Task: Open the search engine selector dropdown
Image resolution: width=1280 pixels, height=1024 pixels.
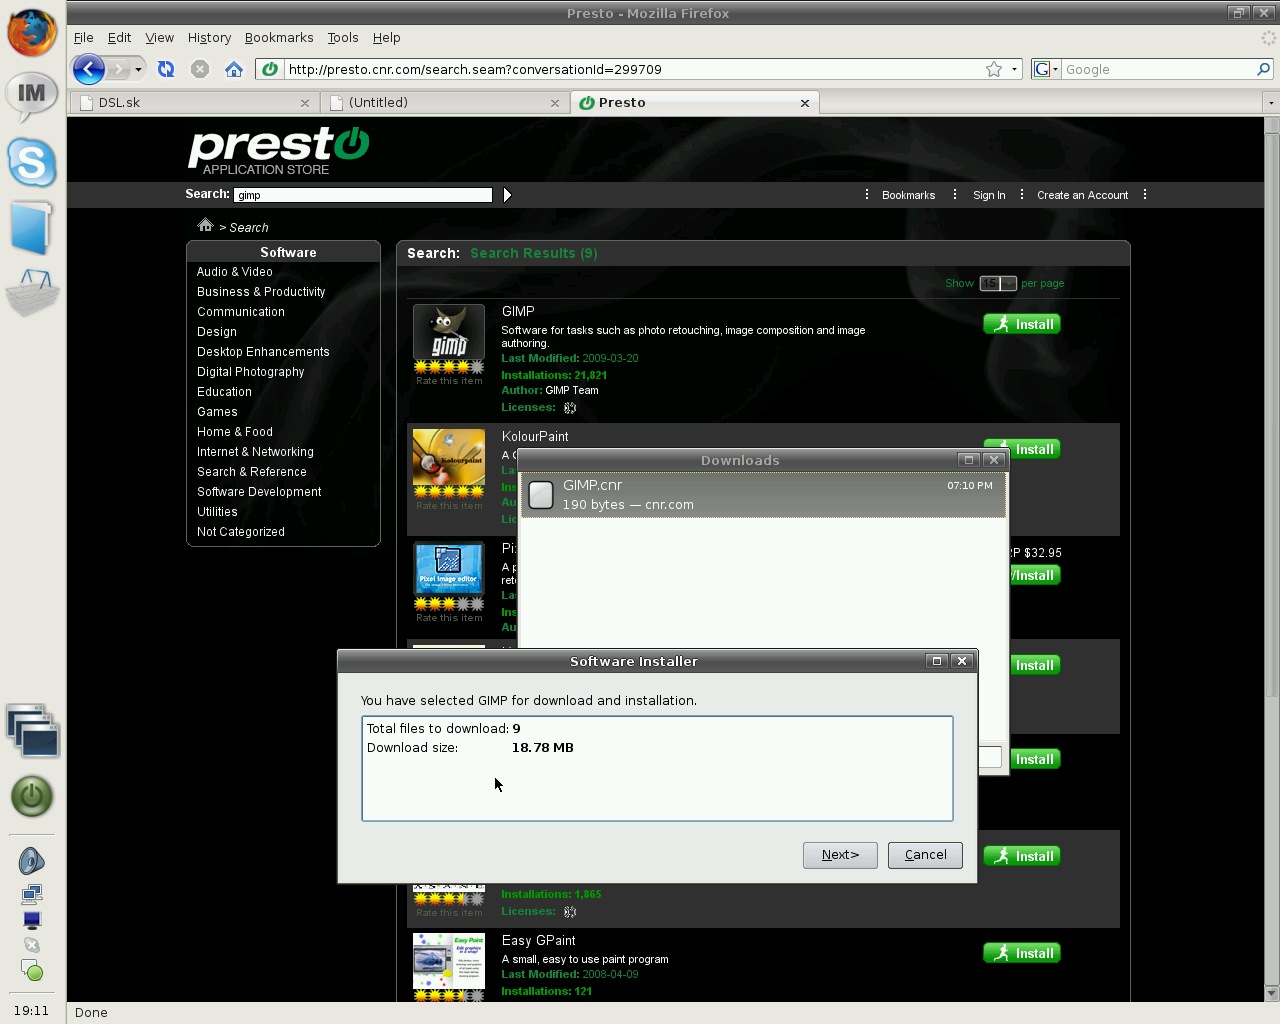Action: tap(1046, 69)
